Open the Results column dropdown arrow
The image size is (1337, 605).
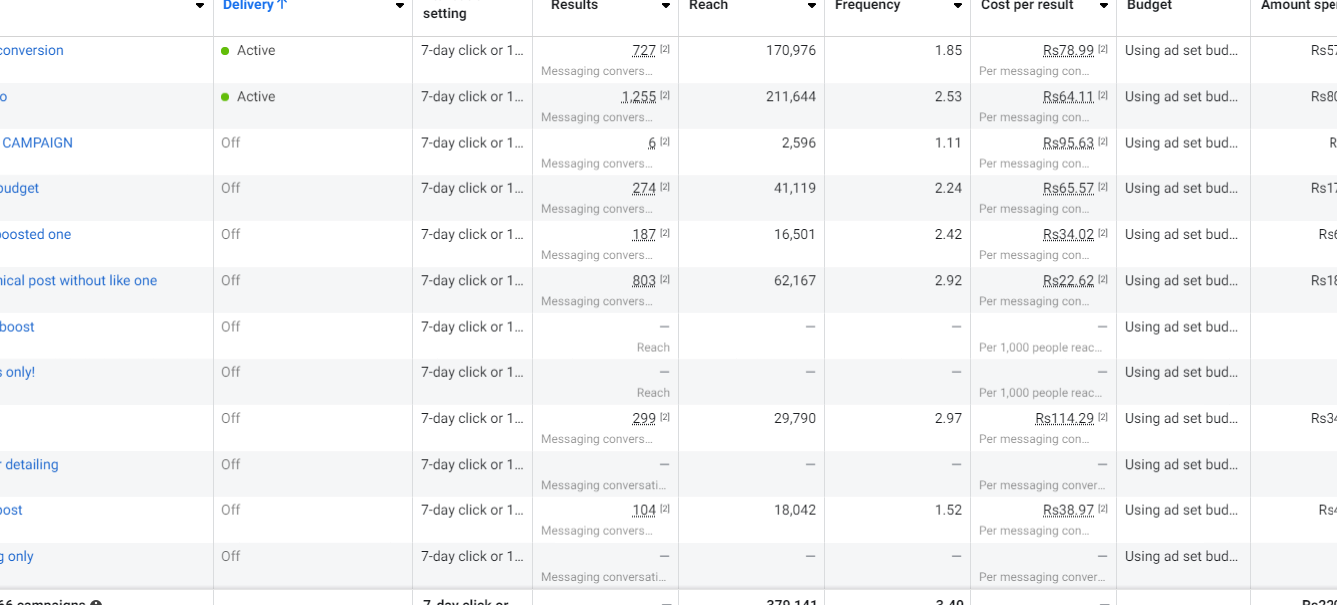[666, 6]
